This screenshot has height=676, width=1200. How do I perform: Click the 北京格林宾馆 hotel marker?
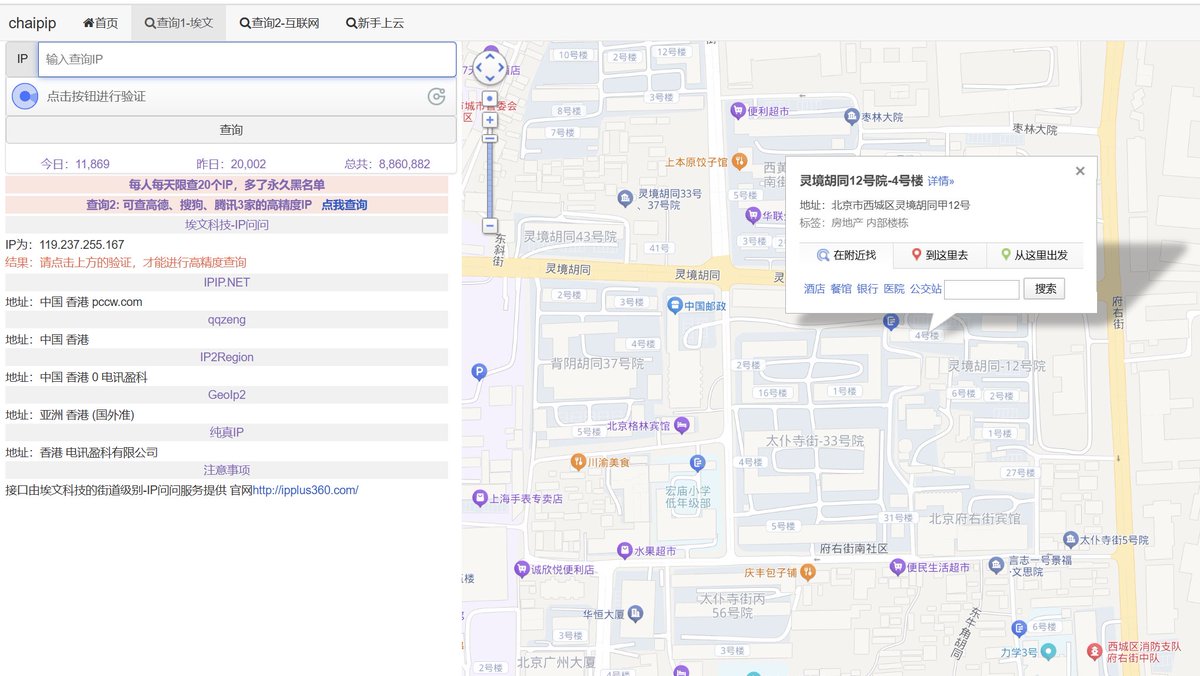(x=682, y=426)
